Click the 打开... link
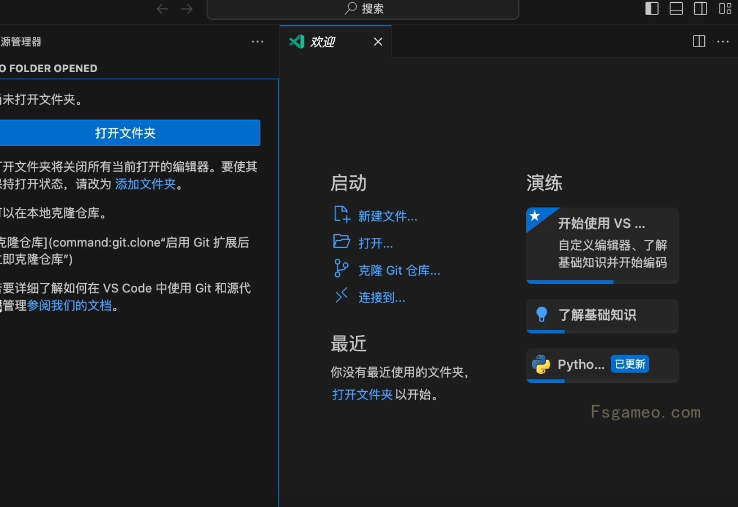The image size is (738, 507). point(376,243)
